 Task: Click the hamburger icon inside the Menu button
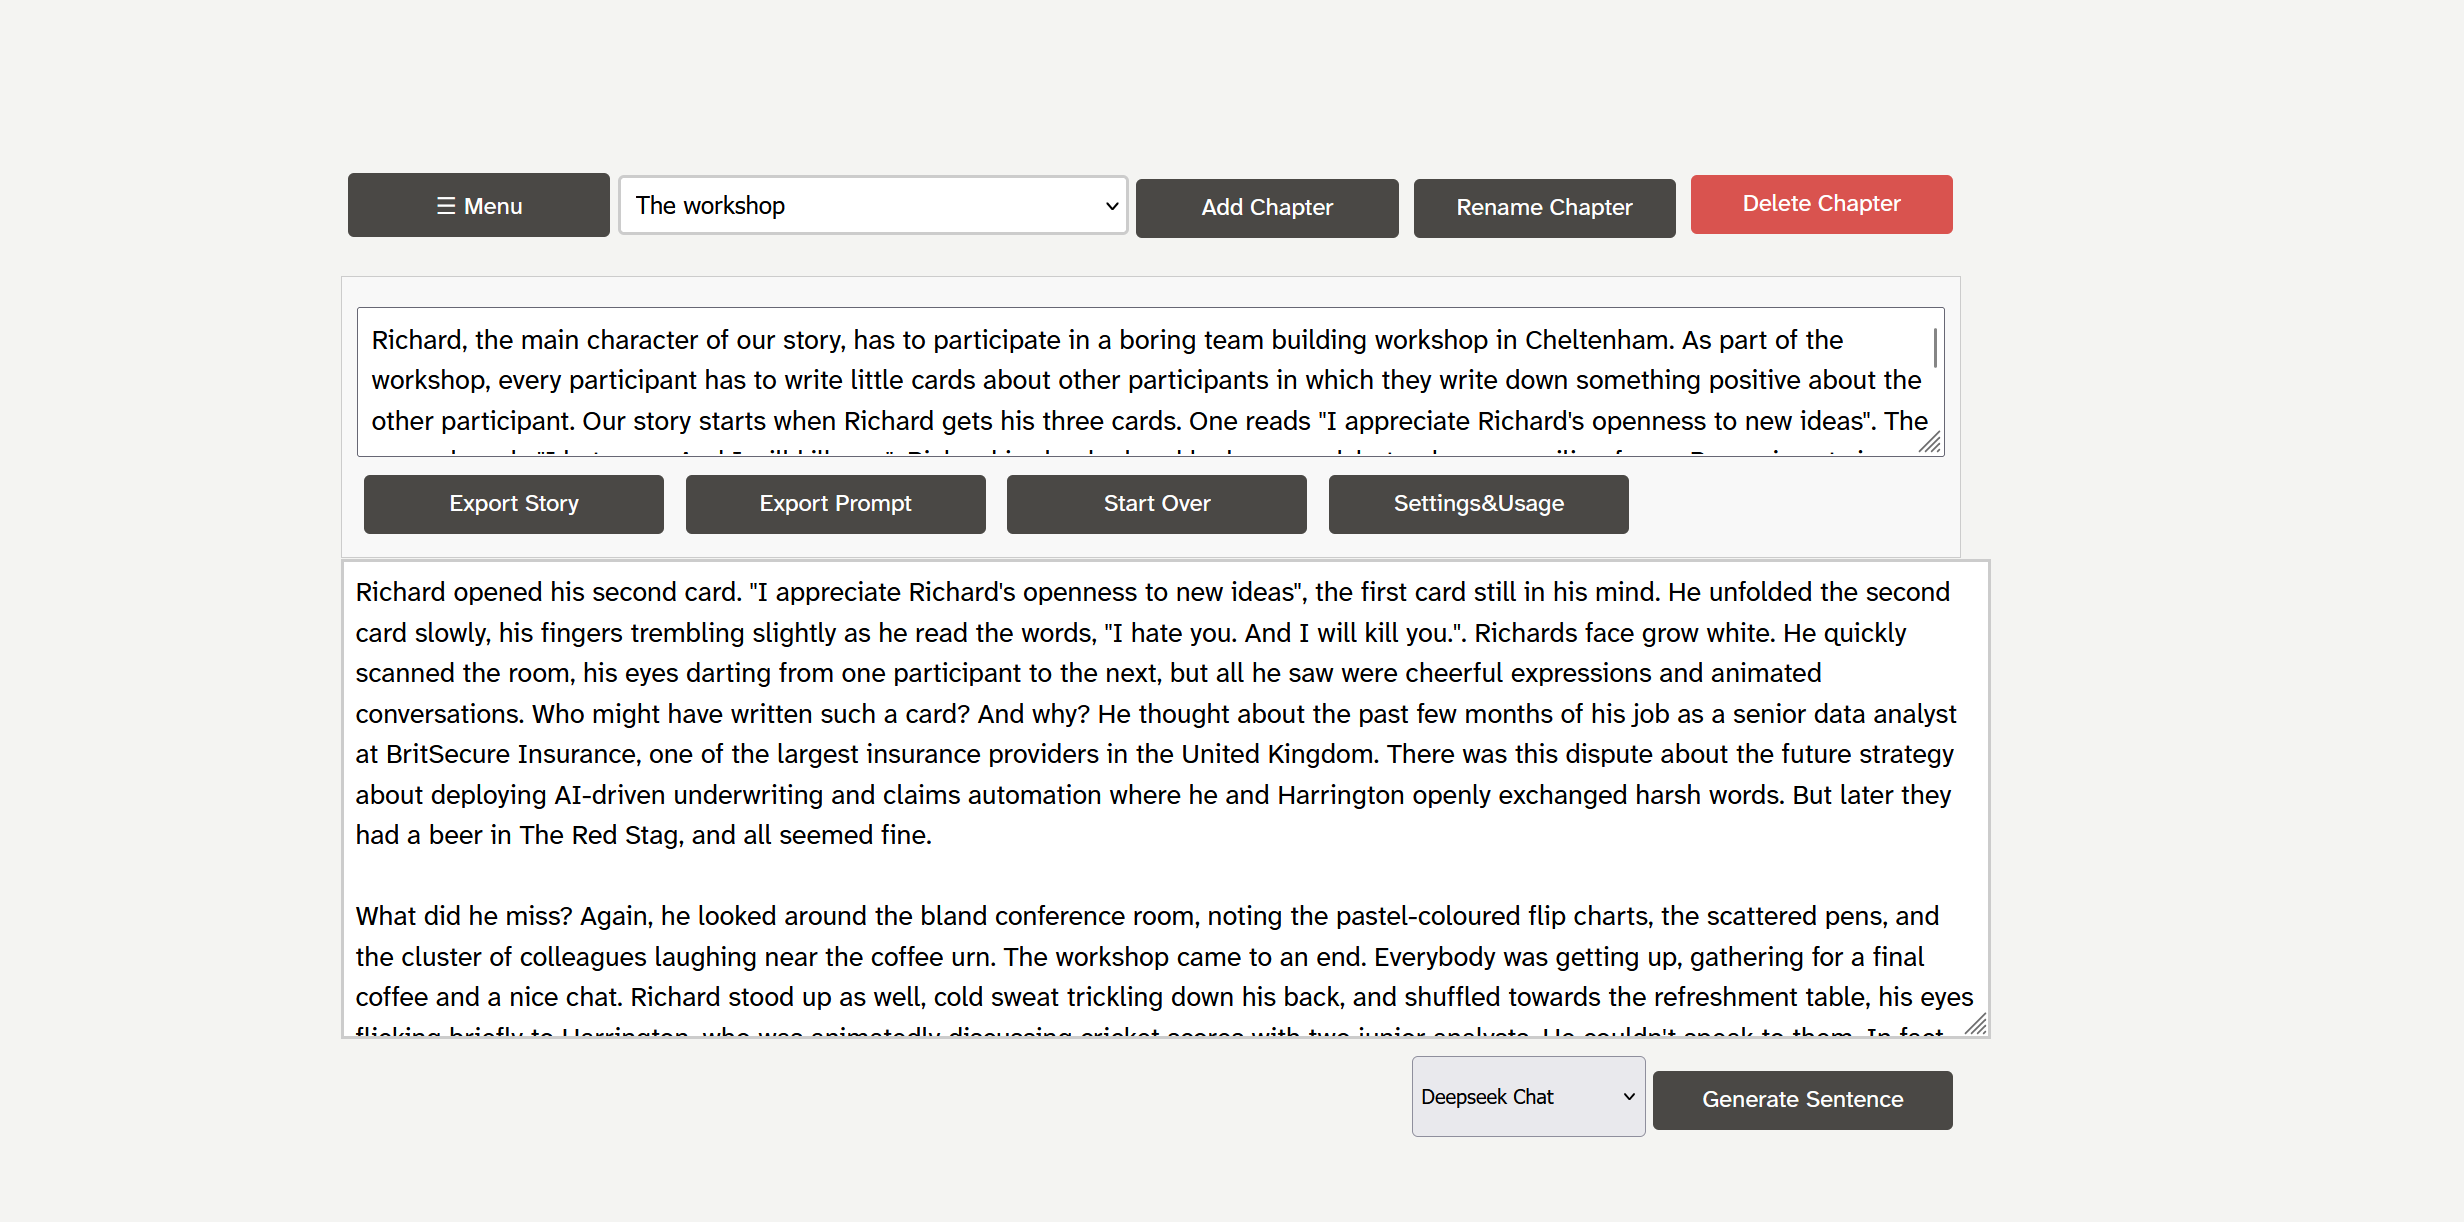pyautogui.click(x=447, y=205)
